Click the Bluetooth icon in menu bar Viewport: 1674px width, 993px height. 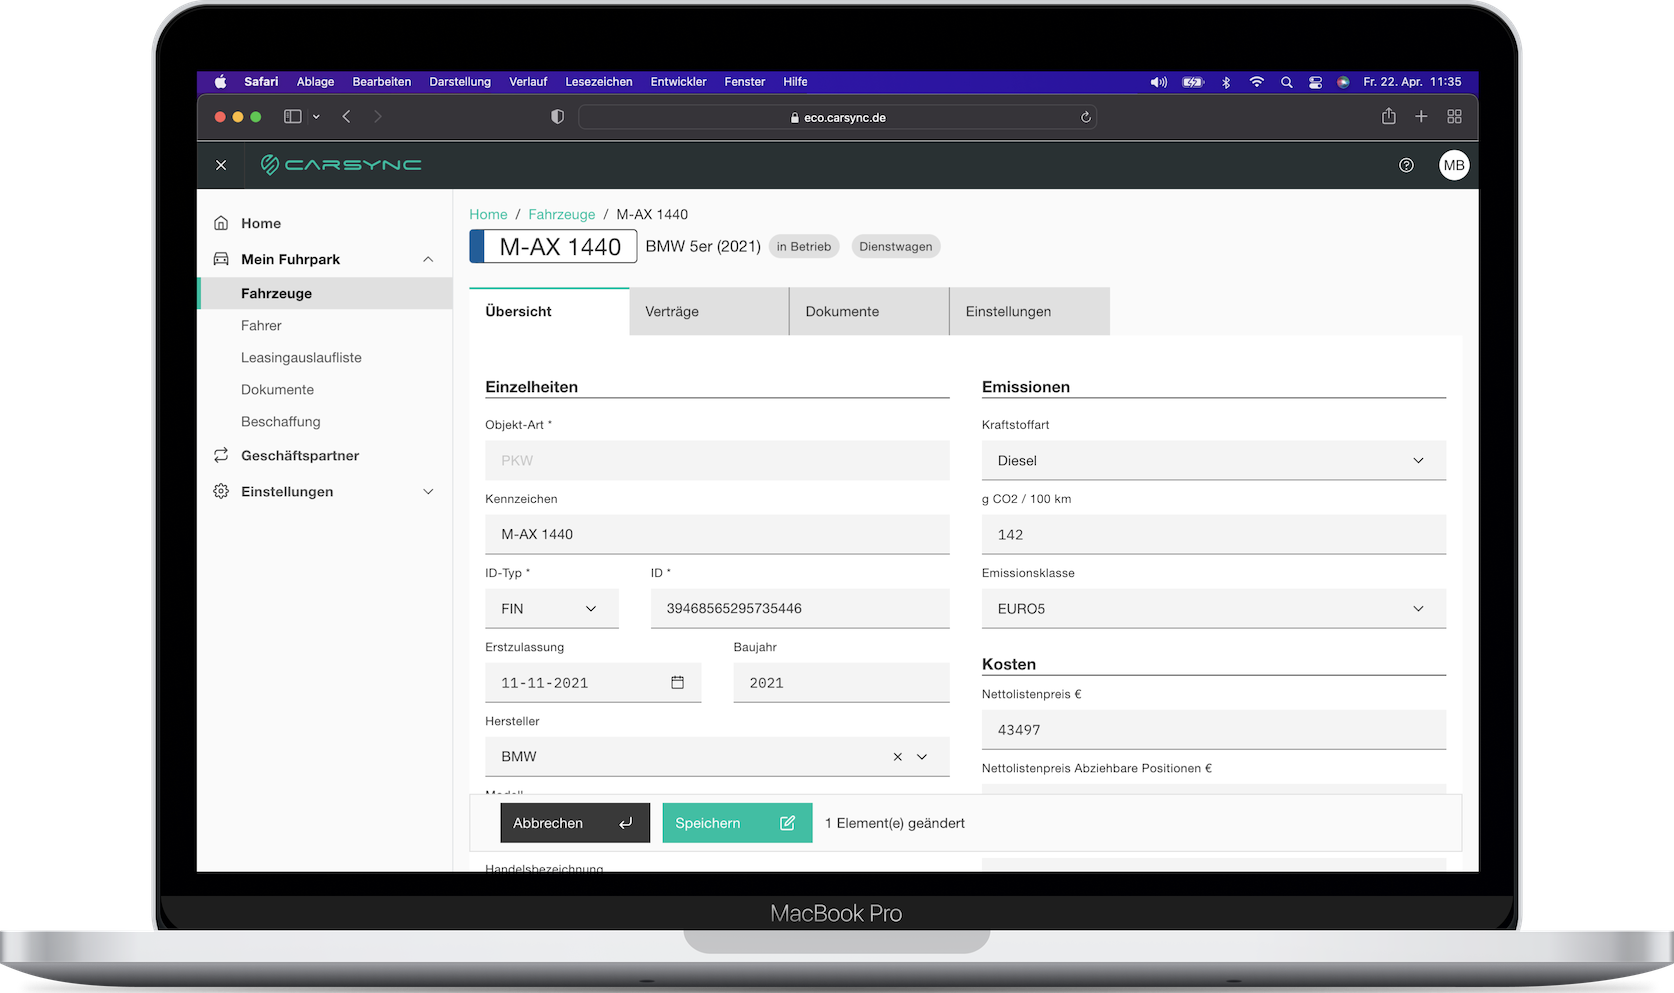point(1226,82)
